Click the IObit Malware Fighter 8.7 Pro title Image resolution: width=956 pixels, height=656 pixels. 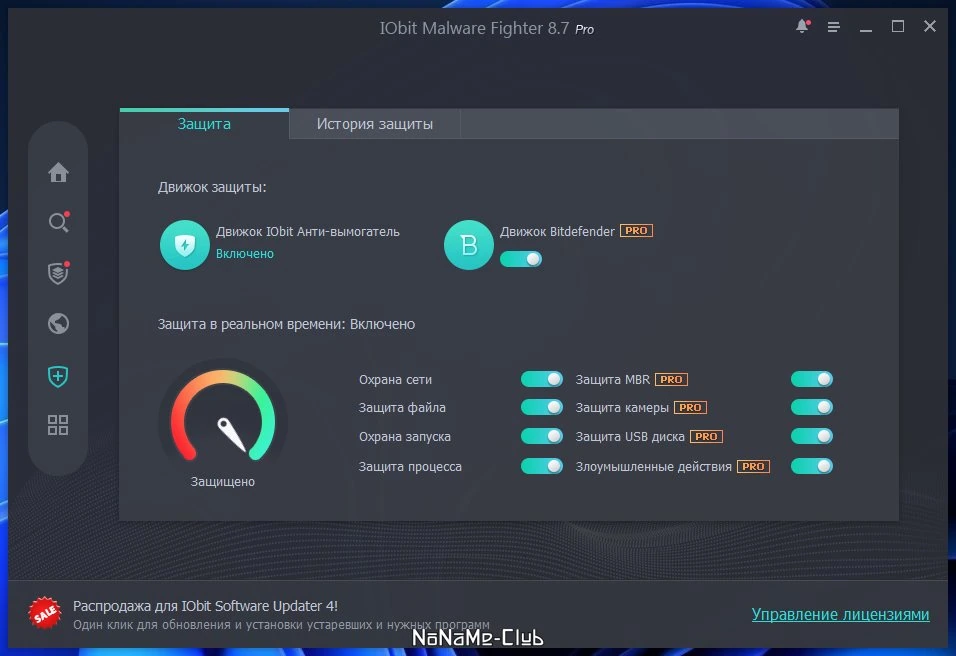(487, 29)
